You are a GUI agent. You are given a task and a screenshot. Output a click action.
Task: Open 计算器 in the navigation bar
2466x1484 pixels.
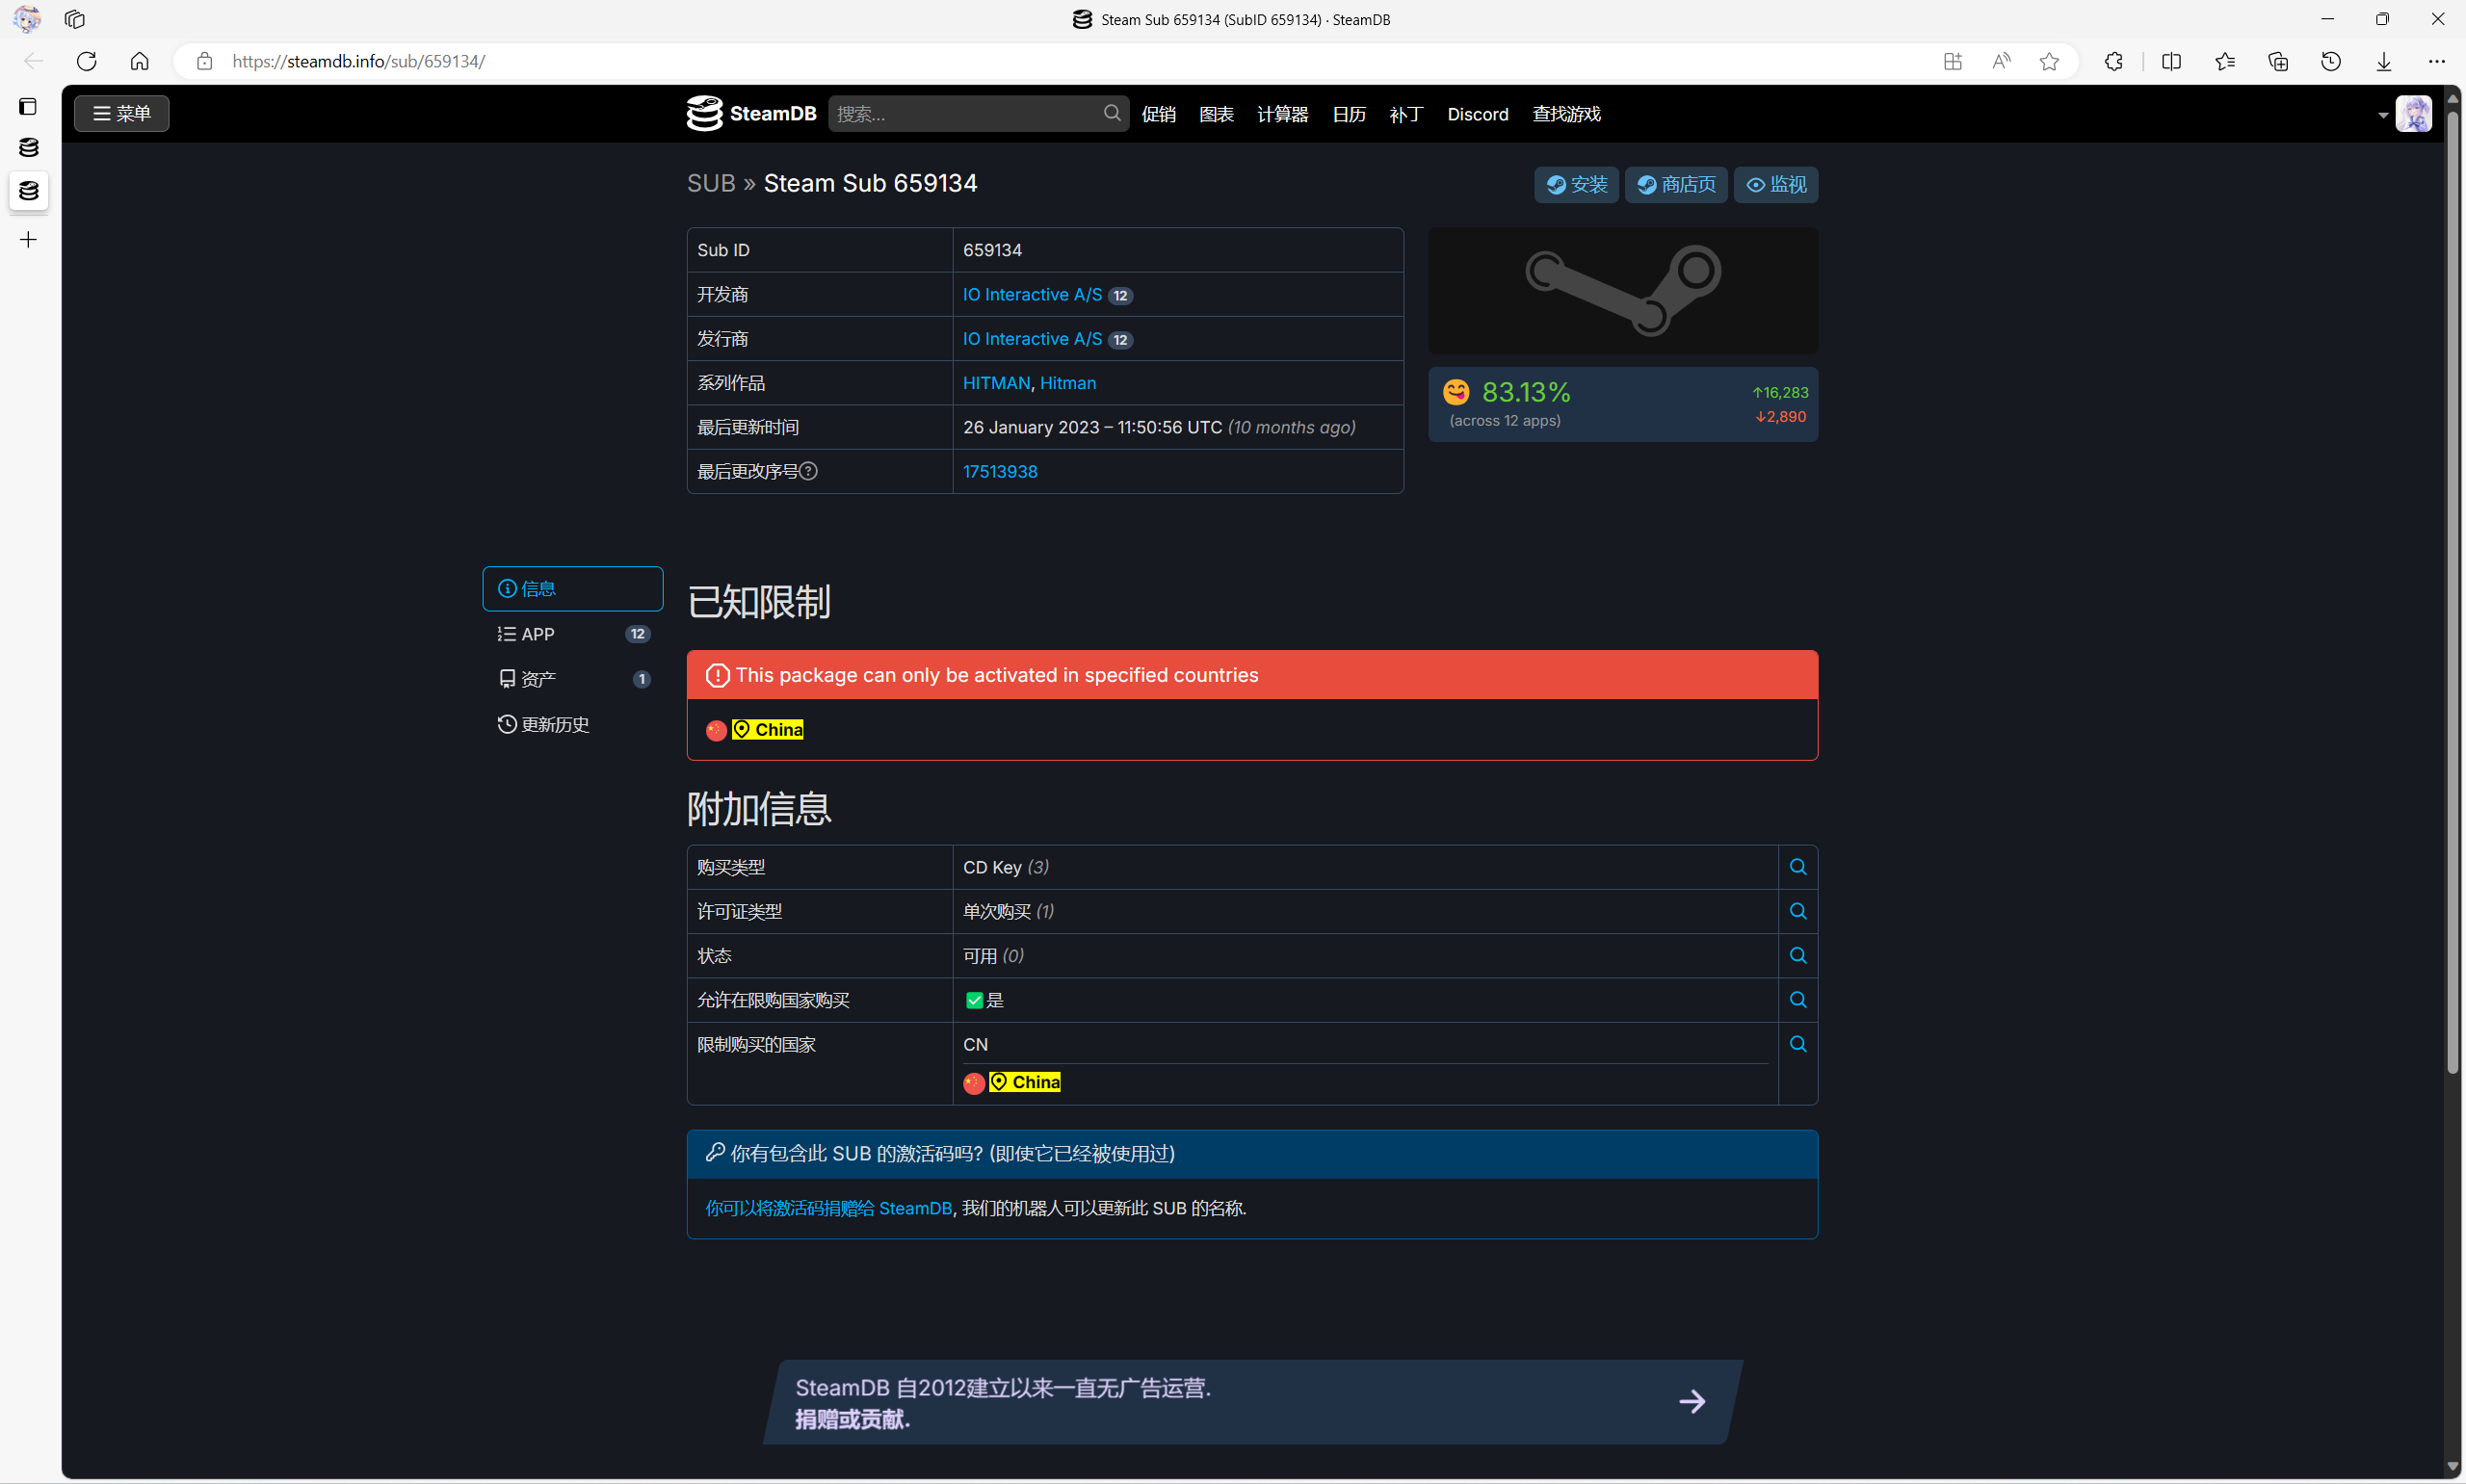coord(1282,114)
